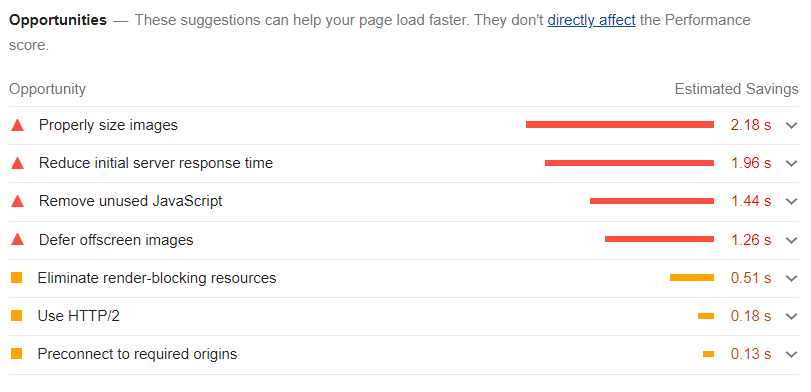Click the 1.96 s estimated savings value
The width and height of the screenshot is (811, 392).
(x=751, y=163)
